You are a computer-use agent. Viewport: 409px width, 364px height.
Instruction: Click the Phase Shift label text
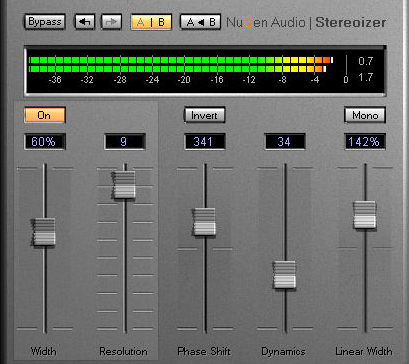204,351
